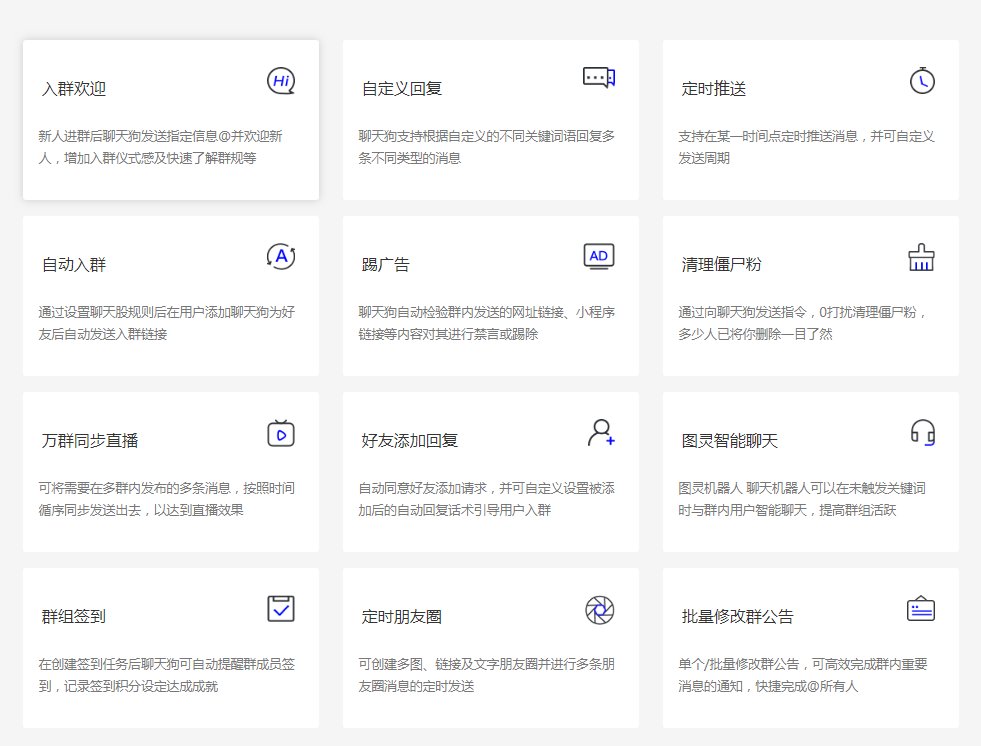Click the add-friend icon for 好友添加回复
Screen dimensions: 981x746
[600, 432]
